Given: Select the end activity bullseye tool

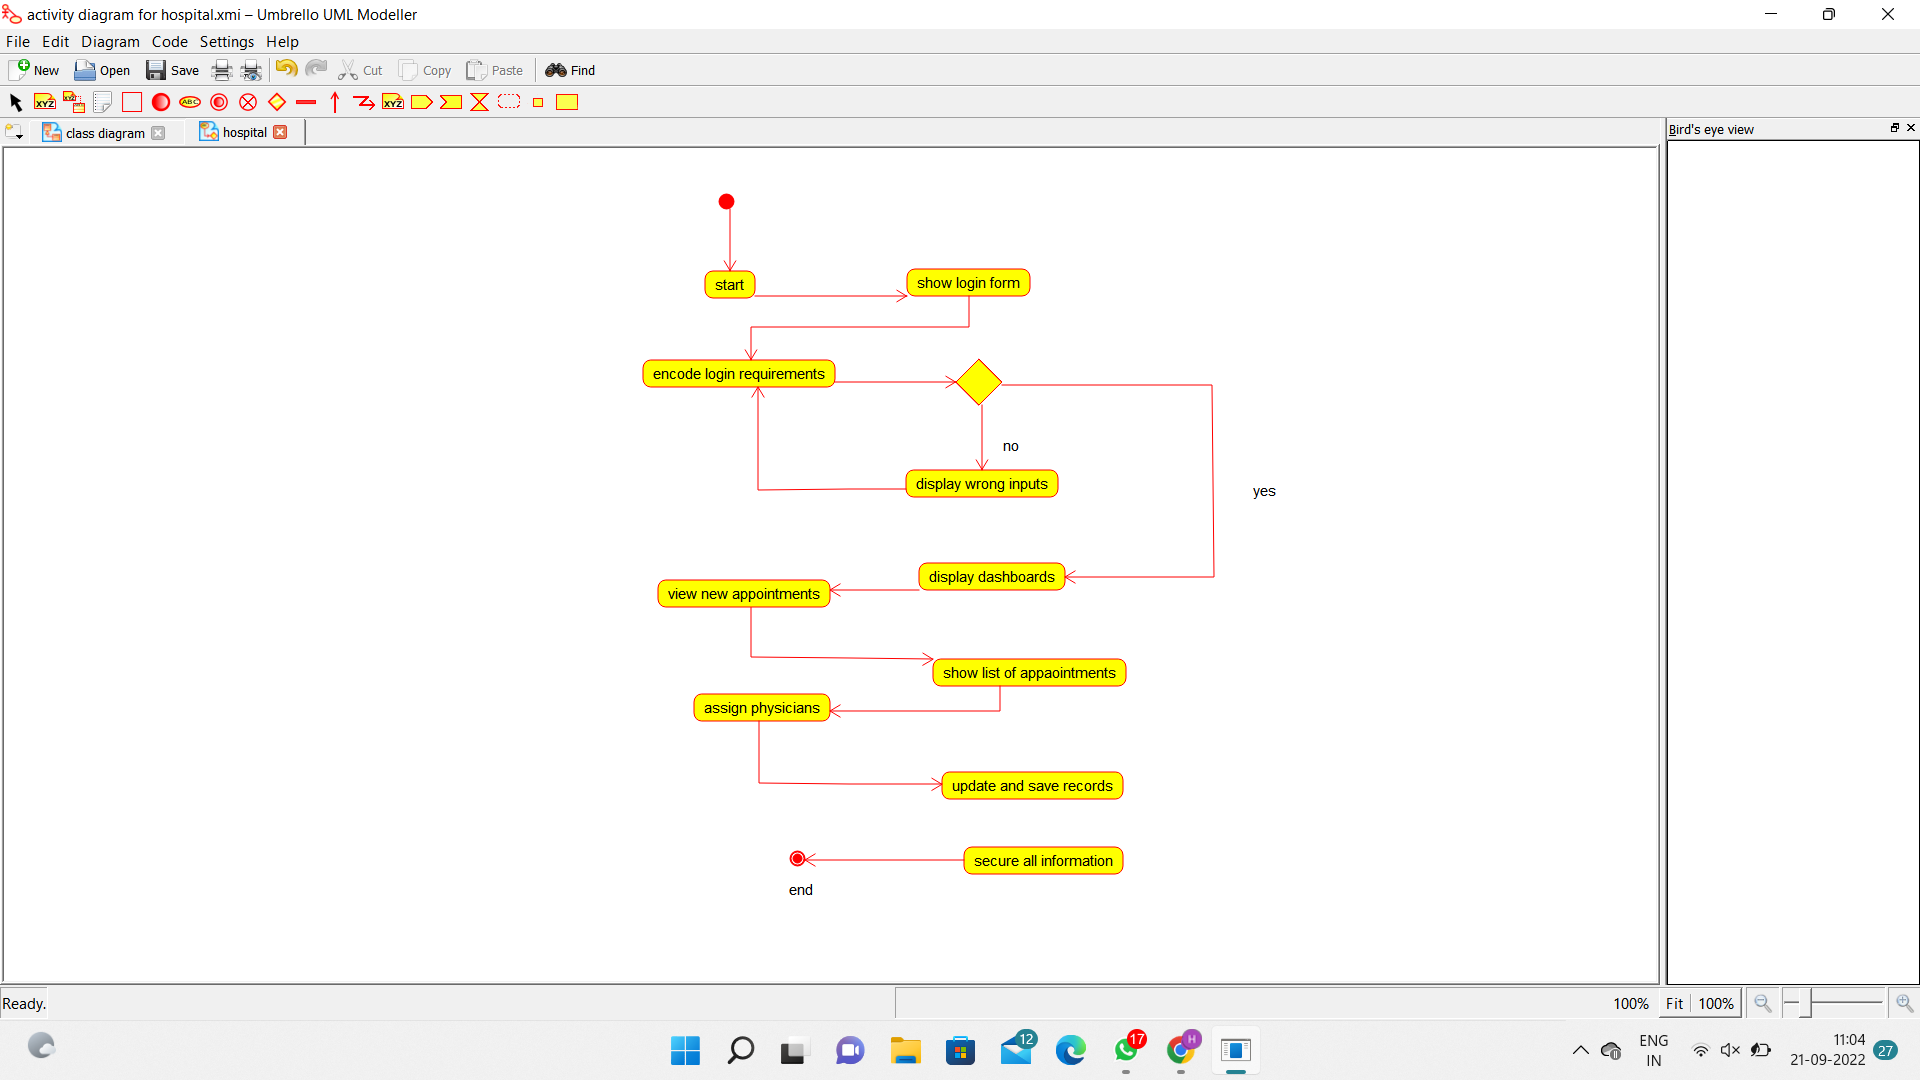Looking at the screenshot, I should click(219, 102).
